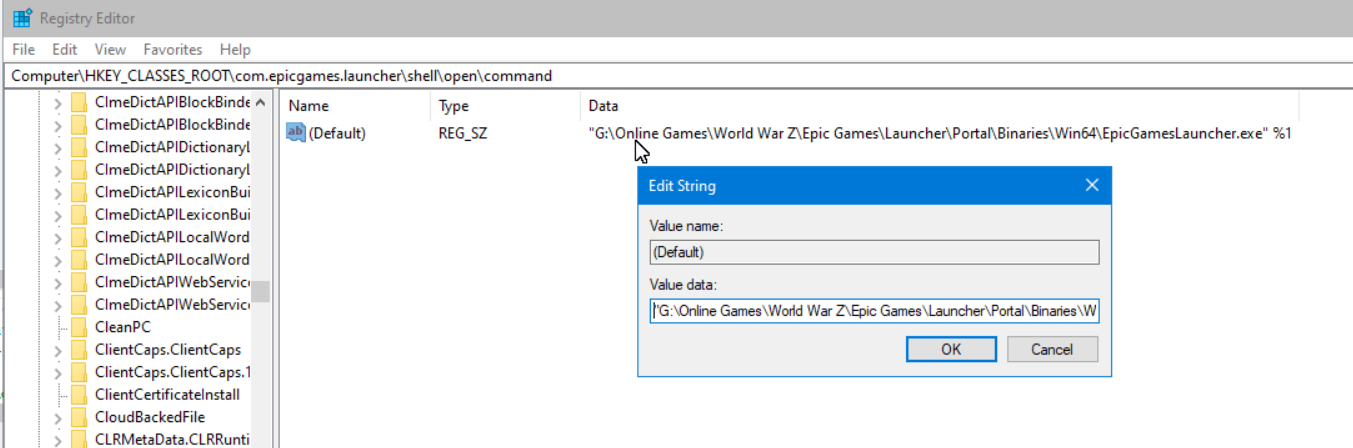Viewport: 1353px width, 448px height.
Task: Click the EpicGamesLauncher.exe data value
Action: click(940, 133)
